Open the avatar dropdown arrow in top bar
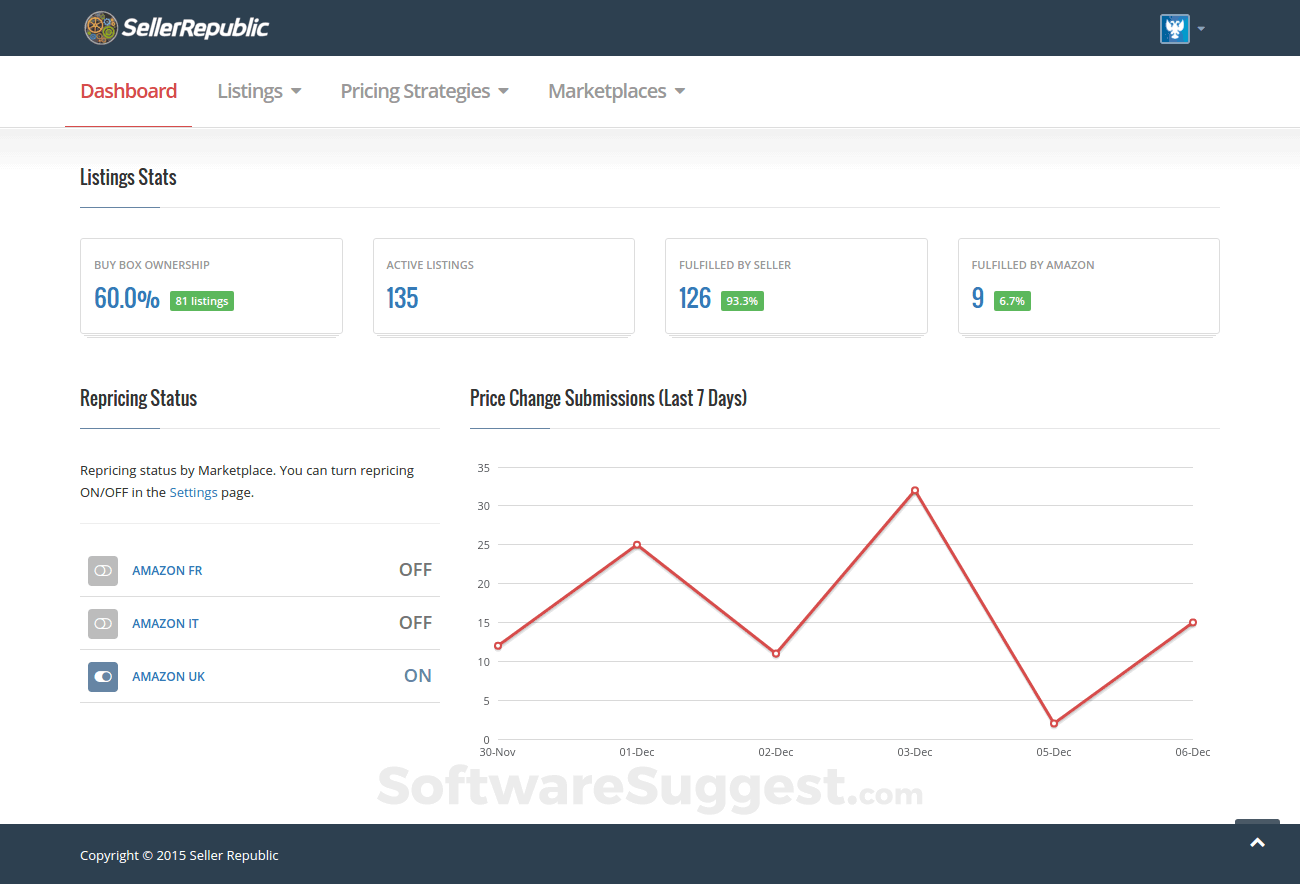This screenshot has width=1300, height=884. click(x=1200, y=28)
